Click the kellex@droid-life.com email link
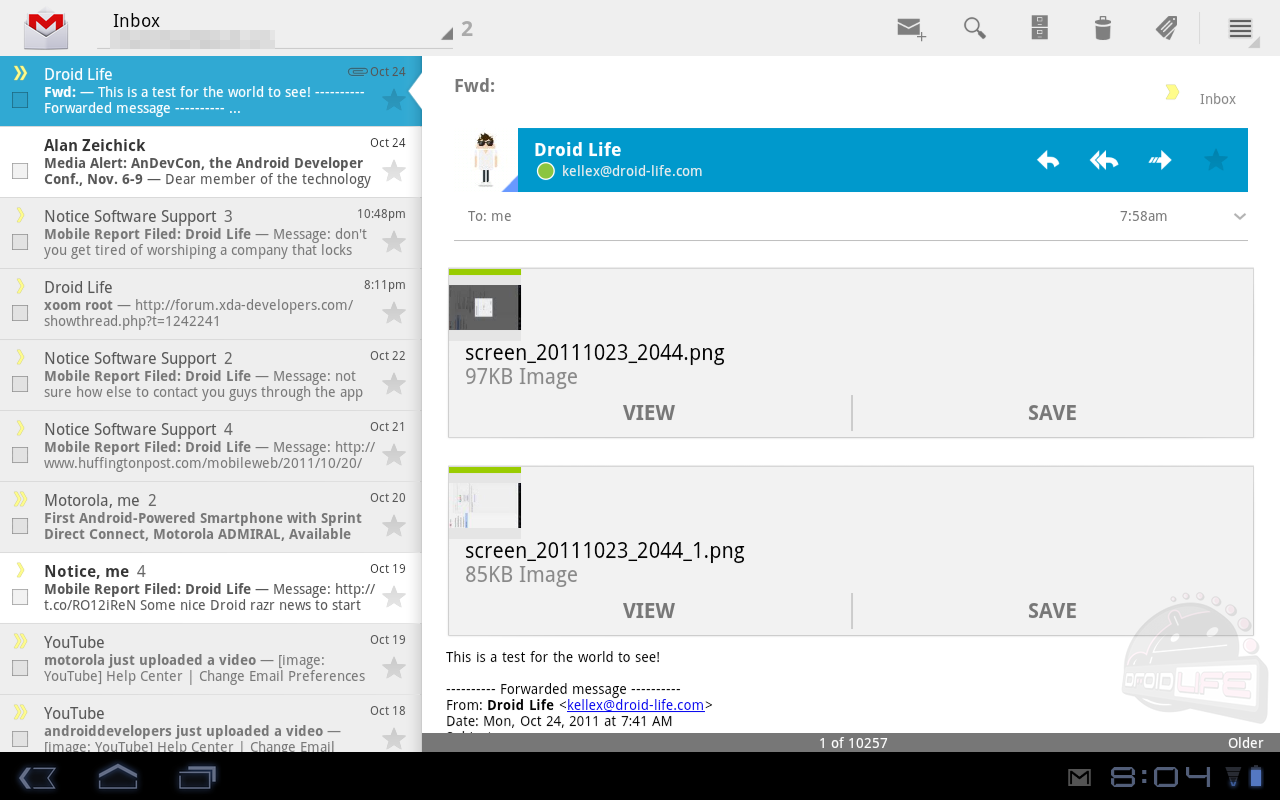This screenshot has height=800, width=1280. (x=635, y=705)
